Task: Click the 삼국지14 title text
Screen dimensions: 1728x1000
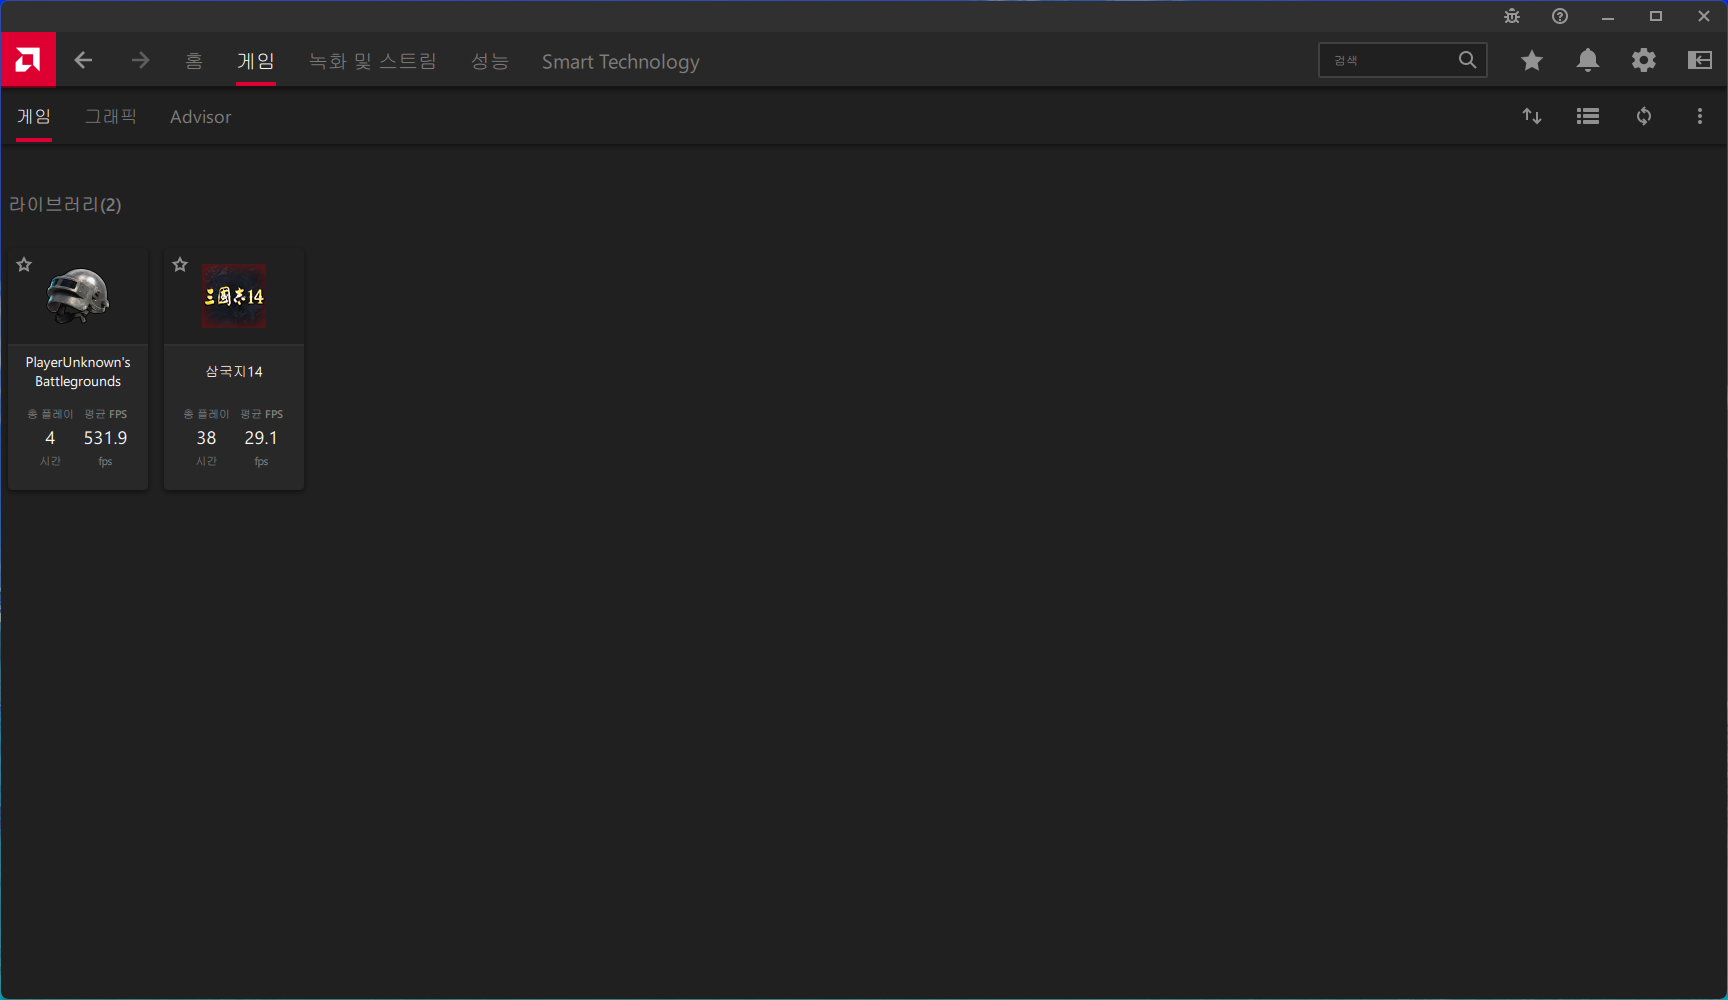Action: pos(234,371)
